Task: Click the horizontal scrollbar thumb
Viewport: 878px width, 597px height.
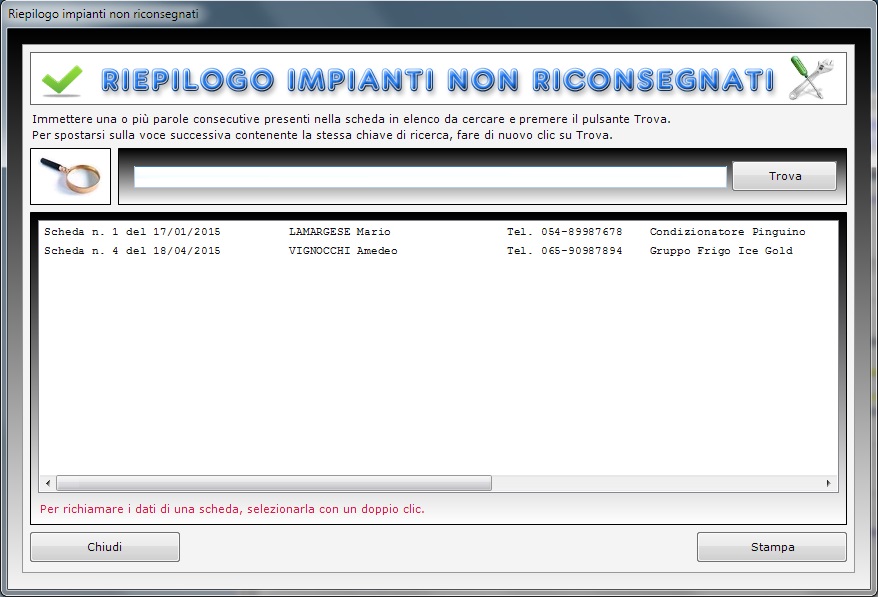Action: click(274, 483)
